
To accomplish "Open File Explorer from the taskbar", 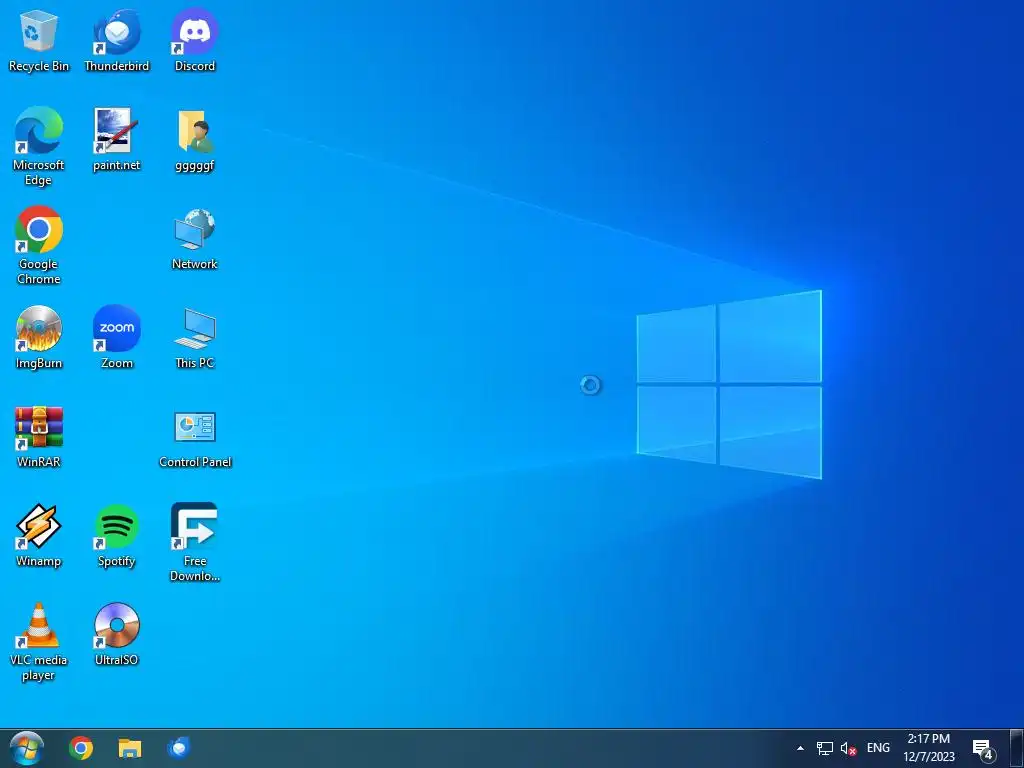I will click(129, 748).
